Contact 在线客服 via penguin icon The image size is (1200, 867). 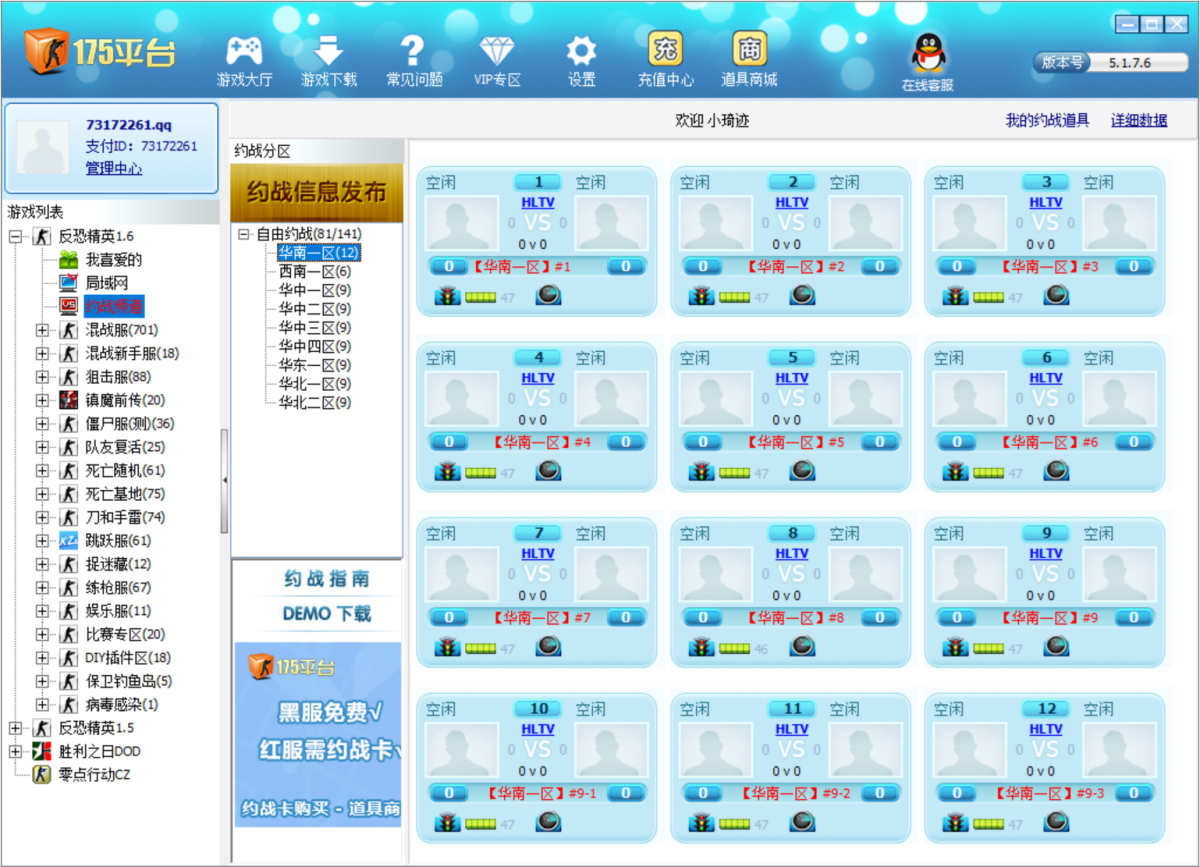coord(927,53)
